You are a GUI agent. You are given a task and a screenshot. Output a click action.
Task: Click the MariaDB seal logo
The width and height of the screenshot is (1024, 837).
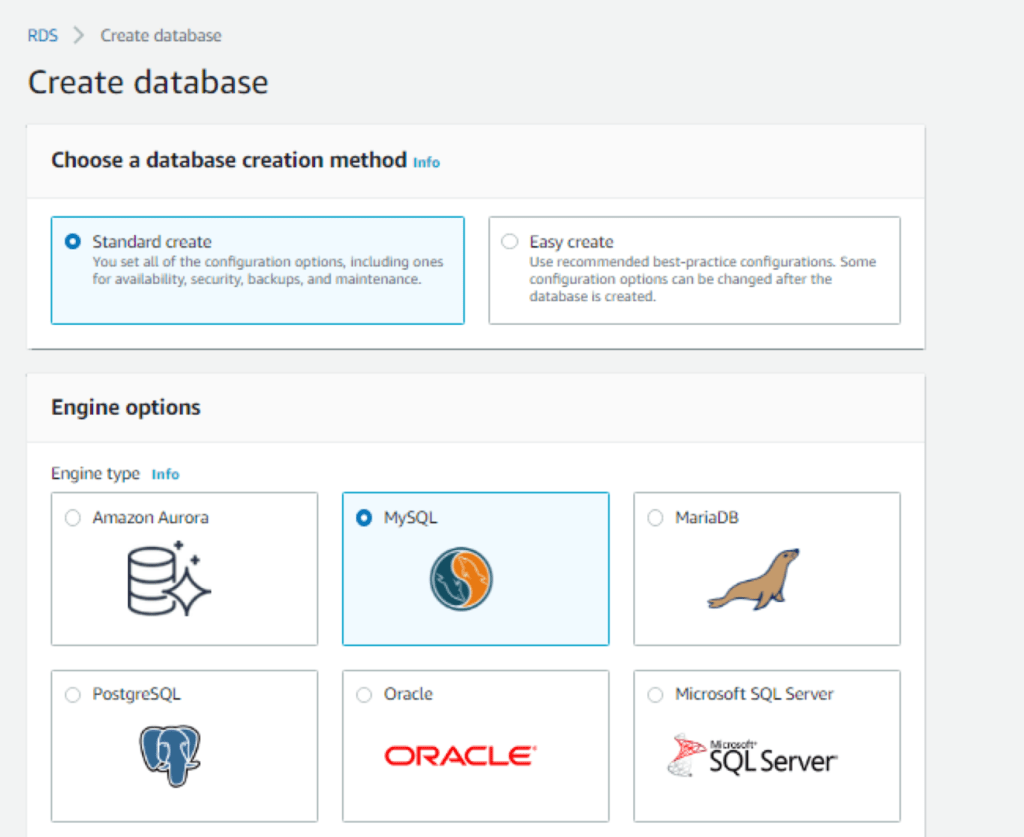click(753, 579)
